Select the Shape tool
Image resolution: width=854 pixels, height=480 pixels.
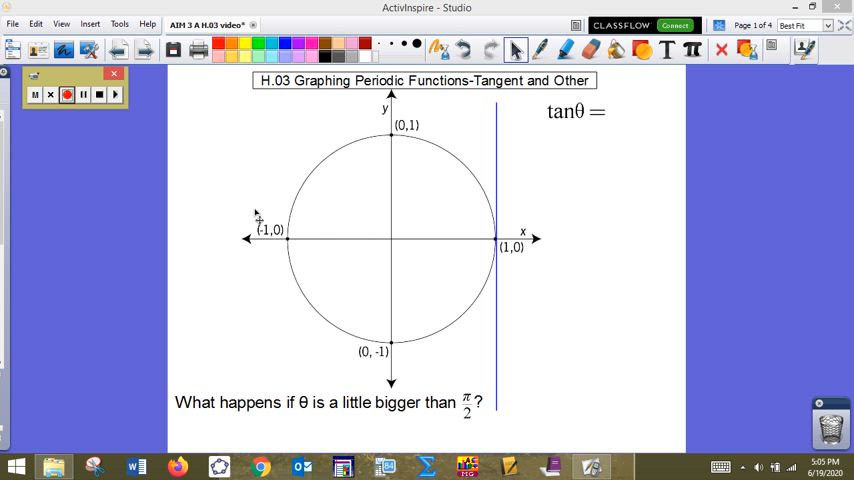coord(642,50)
